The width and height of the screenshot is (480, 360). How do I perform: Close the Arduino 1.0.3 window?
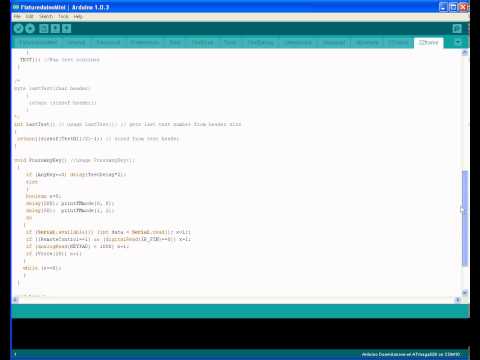(x=463, y=7)
